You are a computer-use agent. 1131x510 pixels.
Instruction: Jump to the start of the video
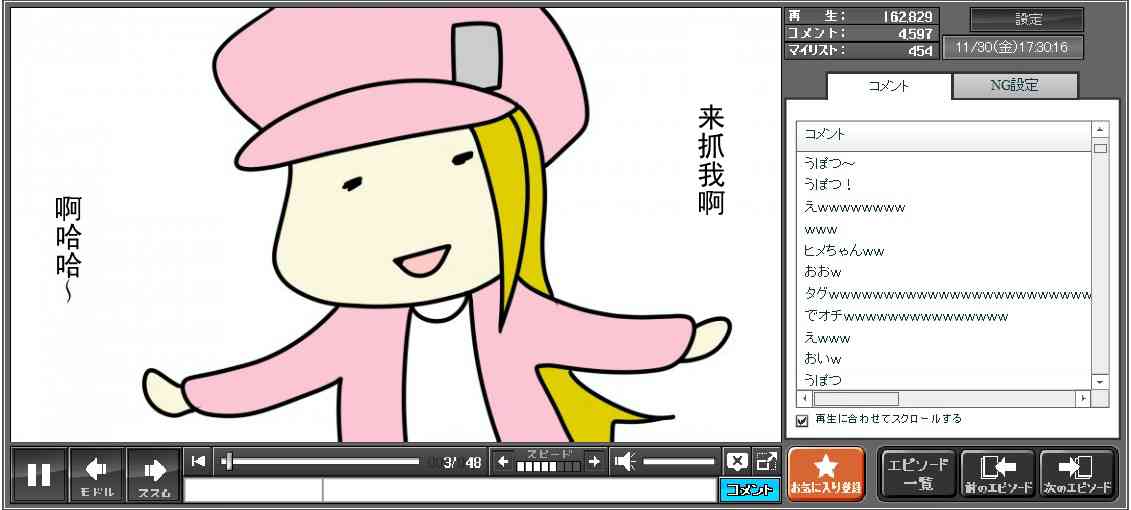(x=198, y=461)
